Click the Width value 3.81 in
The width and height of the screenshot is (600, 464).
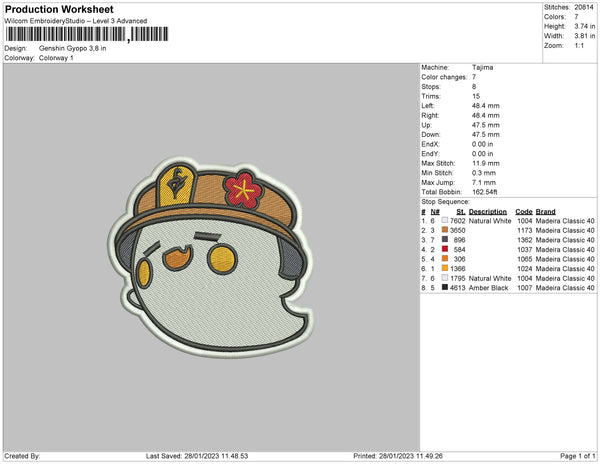pyautogui.click(x=584, y=36)
